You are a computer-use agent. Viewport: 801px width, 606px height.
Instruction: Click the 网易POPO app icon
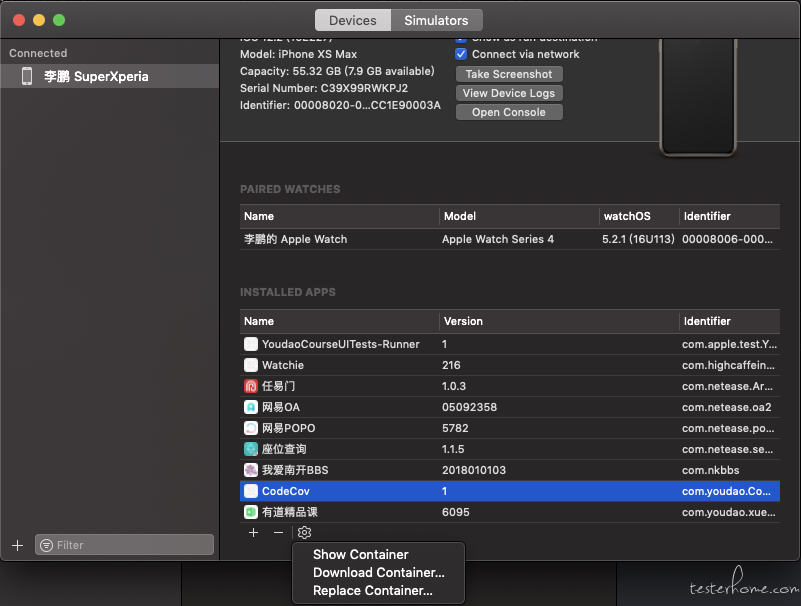(251, 428)
